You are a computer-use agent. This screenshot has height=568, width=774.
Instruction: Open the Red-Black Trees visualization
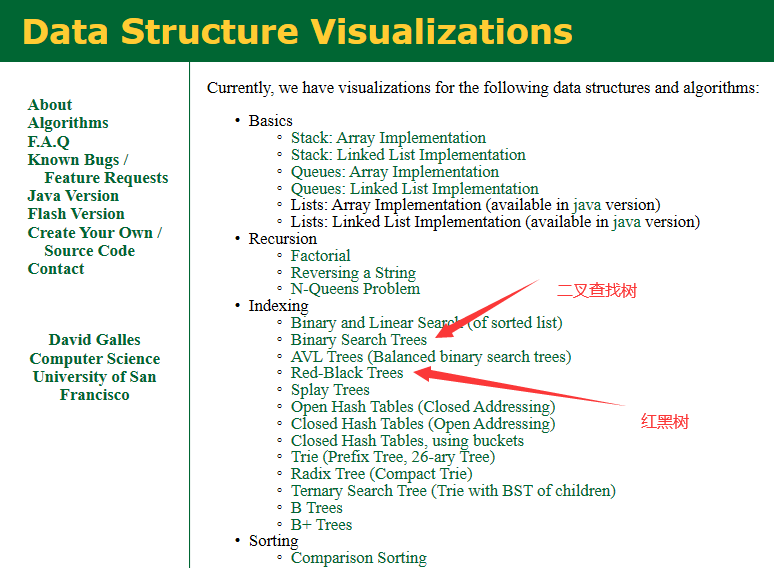pos(347,373)
